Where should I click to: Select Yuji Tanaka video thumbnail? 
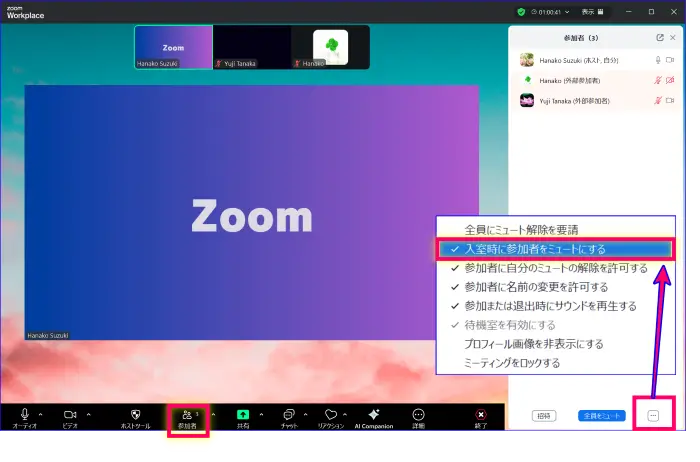(251, 47)
